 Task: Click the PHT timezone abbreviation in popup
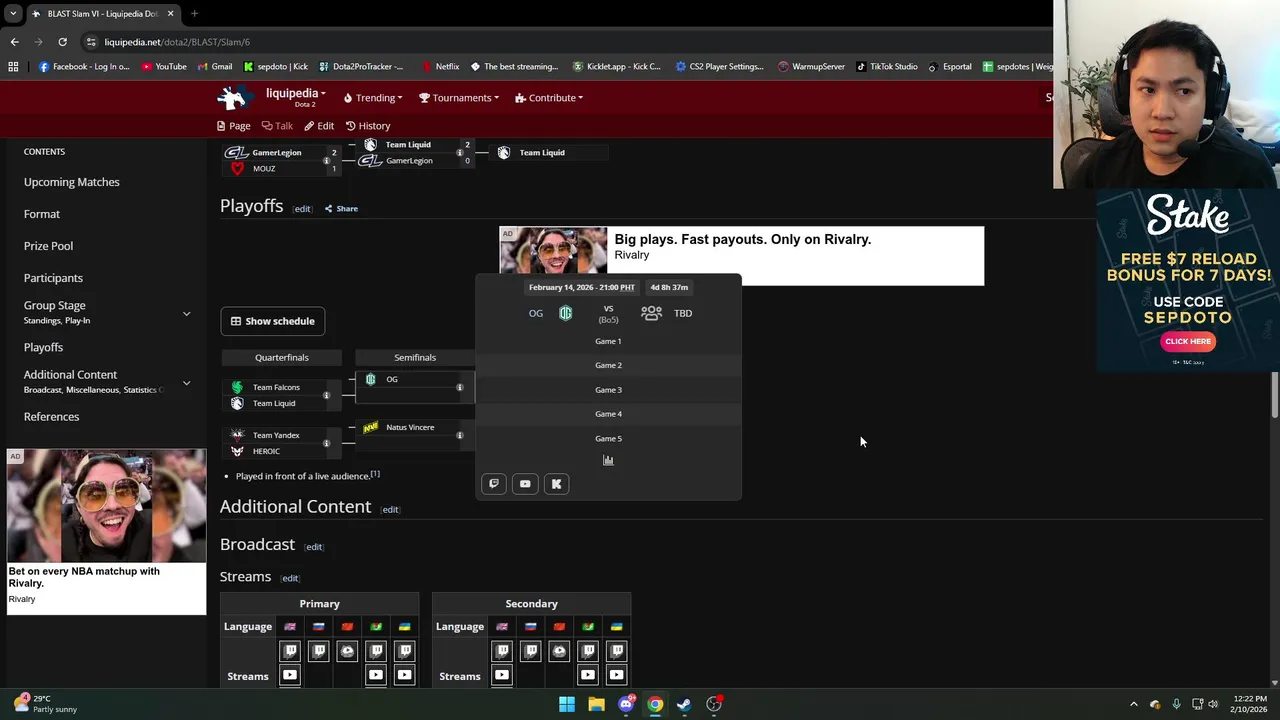[627, 287]
